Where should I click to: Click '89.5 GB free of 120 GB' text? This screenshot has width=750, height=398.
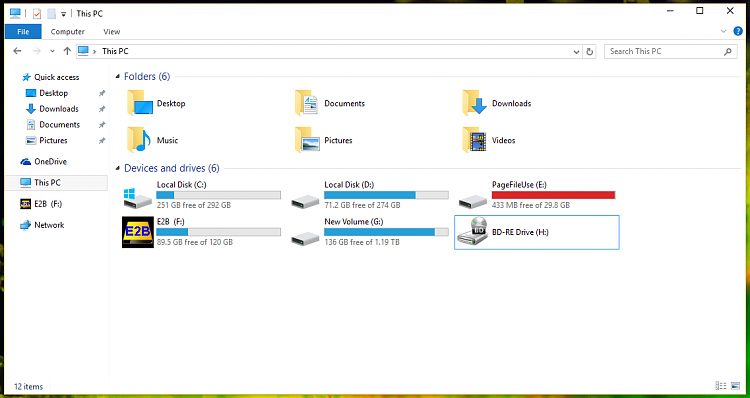[195, 242]
